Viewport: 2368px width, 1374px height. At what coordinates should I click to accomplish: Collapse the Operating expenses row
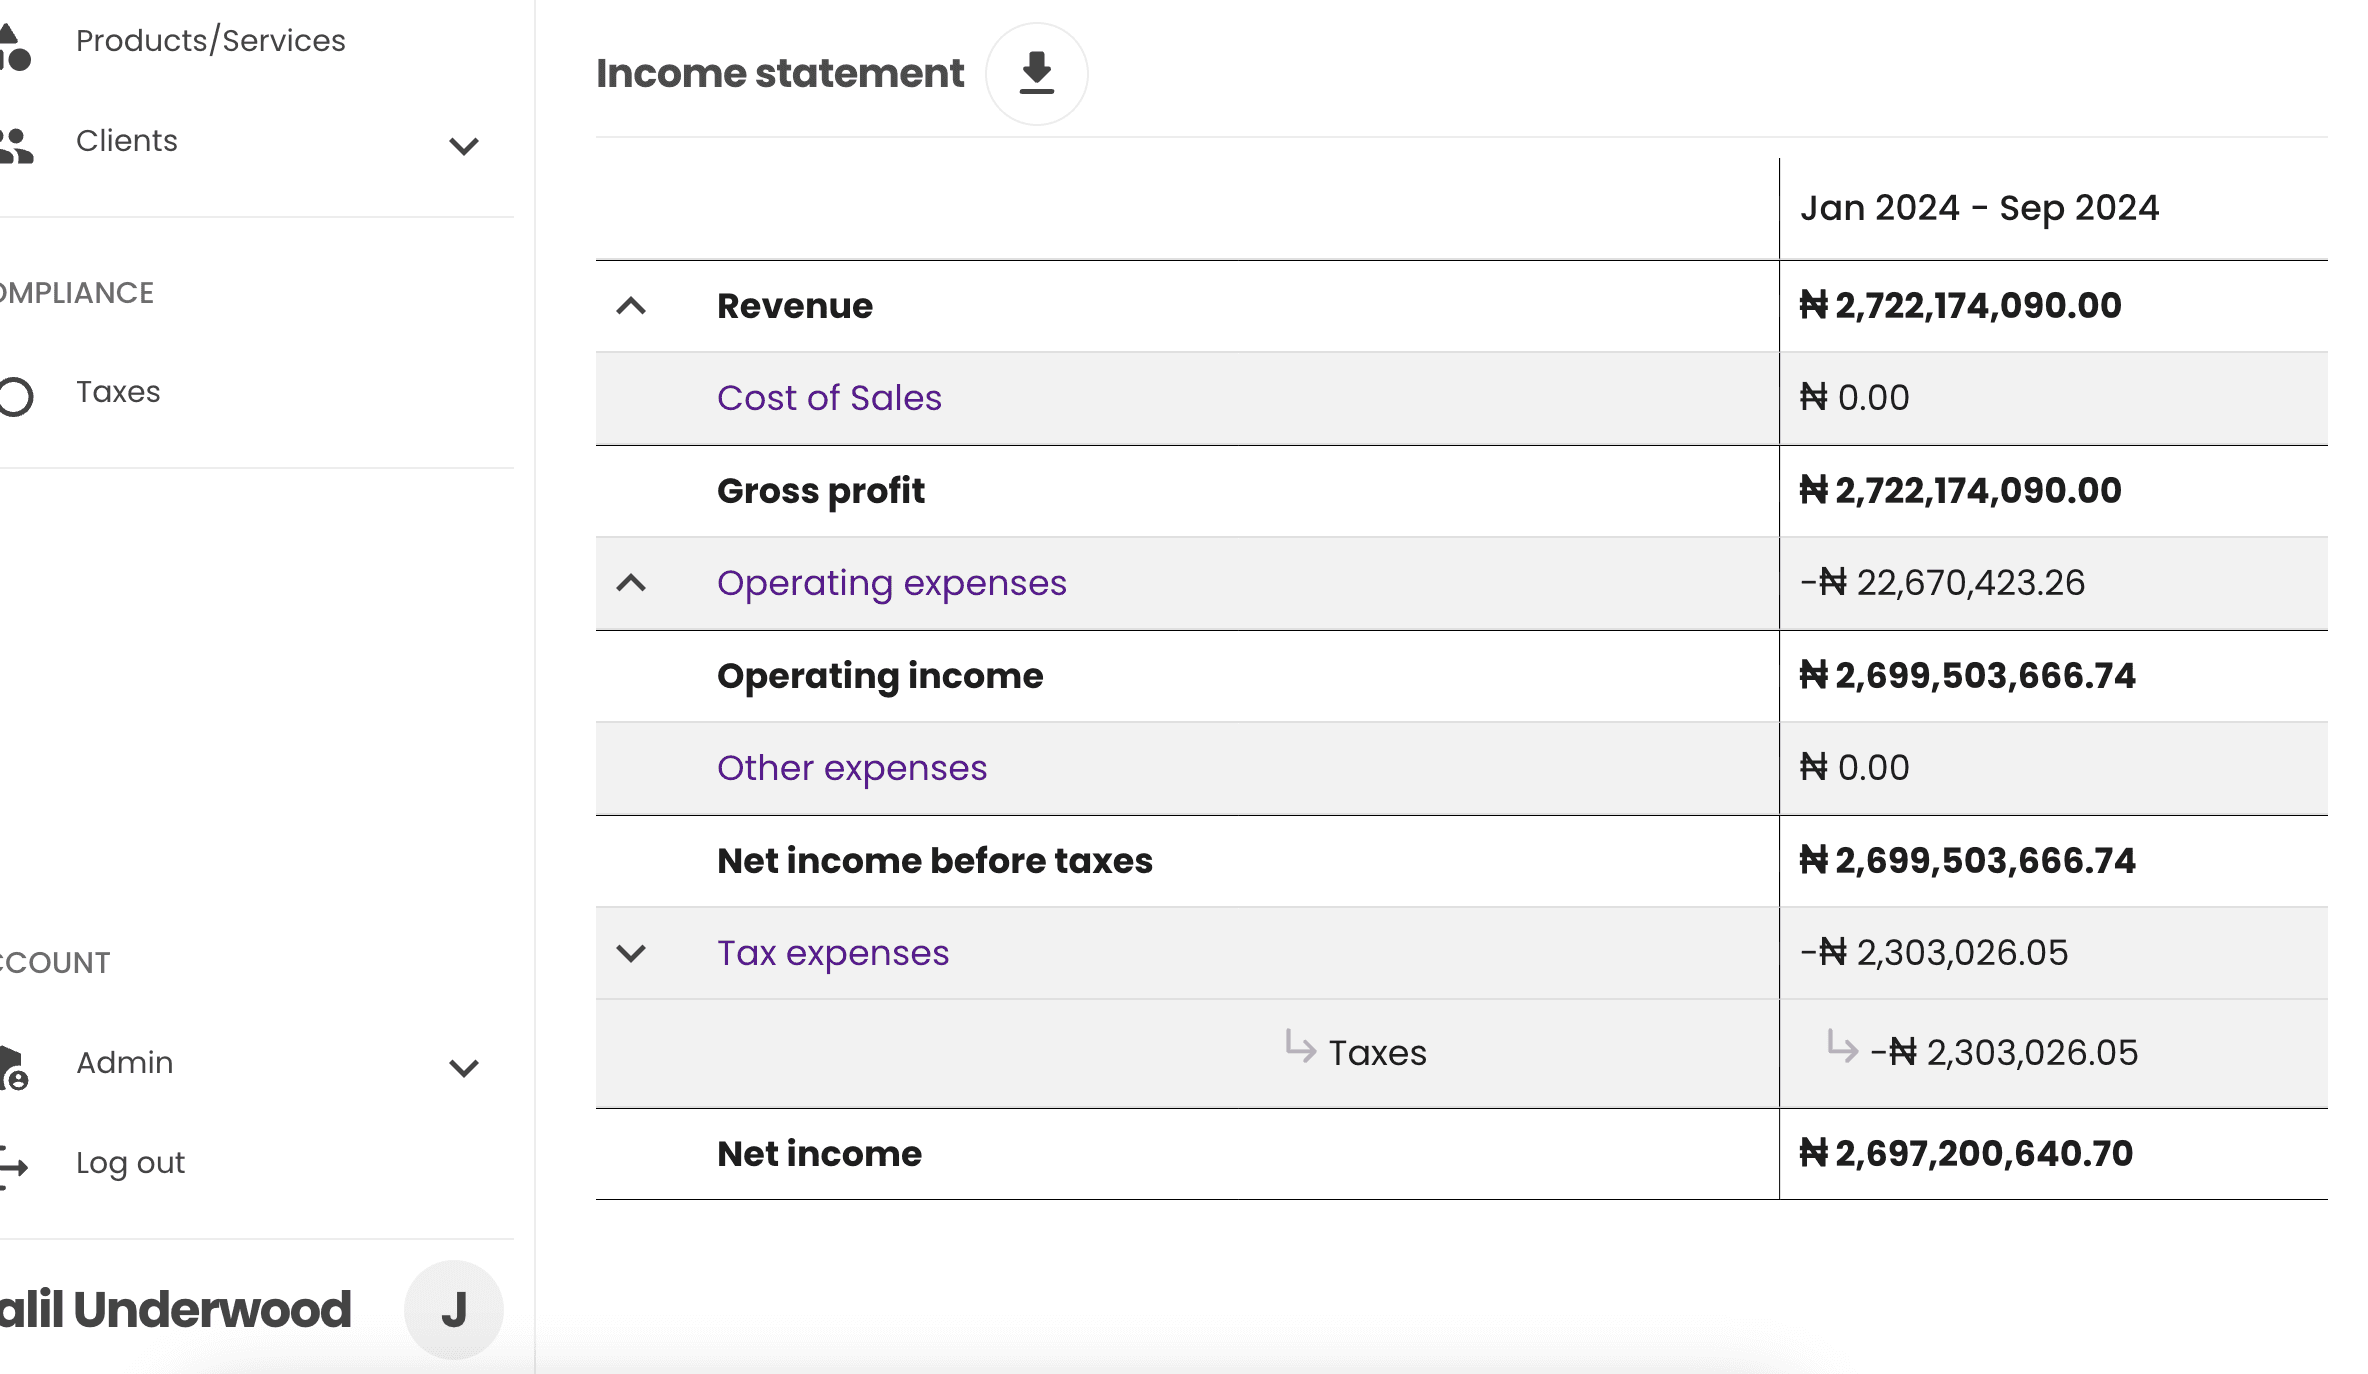coord(631,583)
